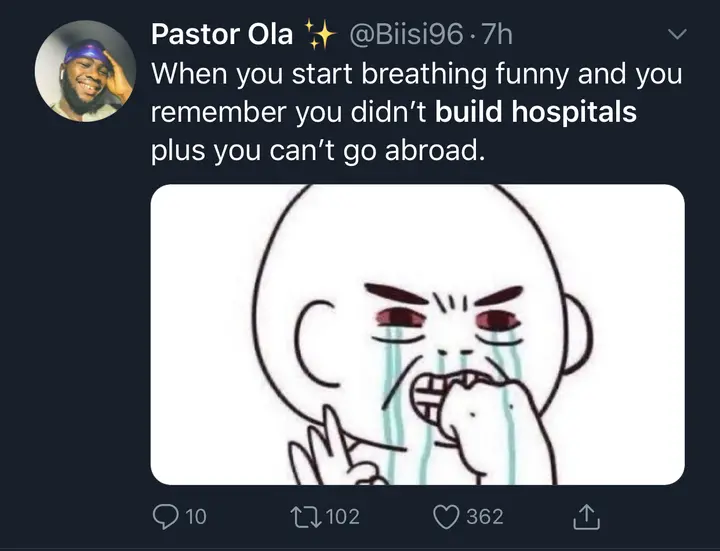Click the cartoon's red crying eyes
The image size is (720, 551).
449,319
